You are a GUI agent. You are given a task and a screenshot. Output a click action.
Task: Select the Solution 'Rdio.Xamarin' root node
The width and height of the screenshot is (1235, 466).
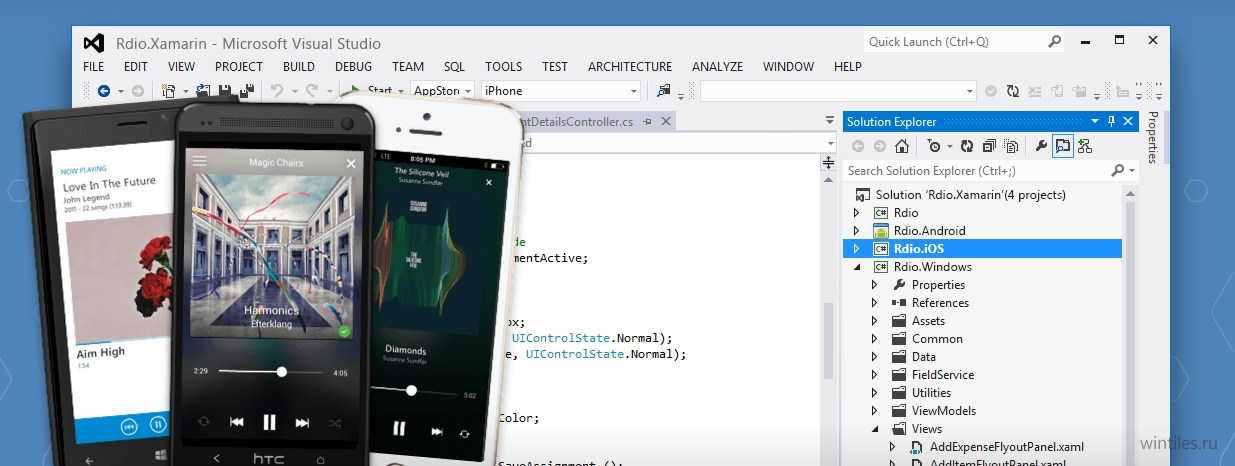coord(970,195)
